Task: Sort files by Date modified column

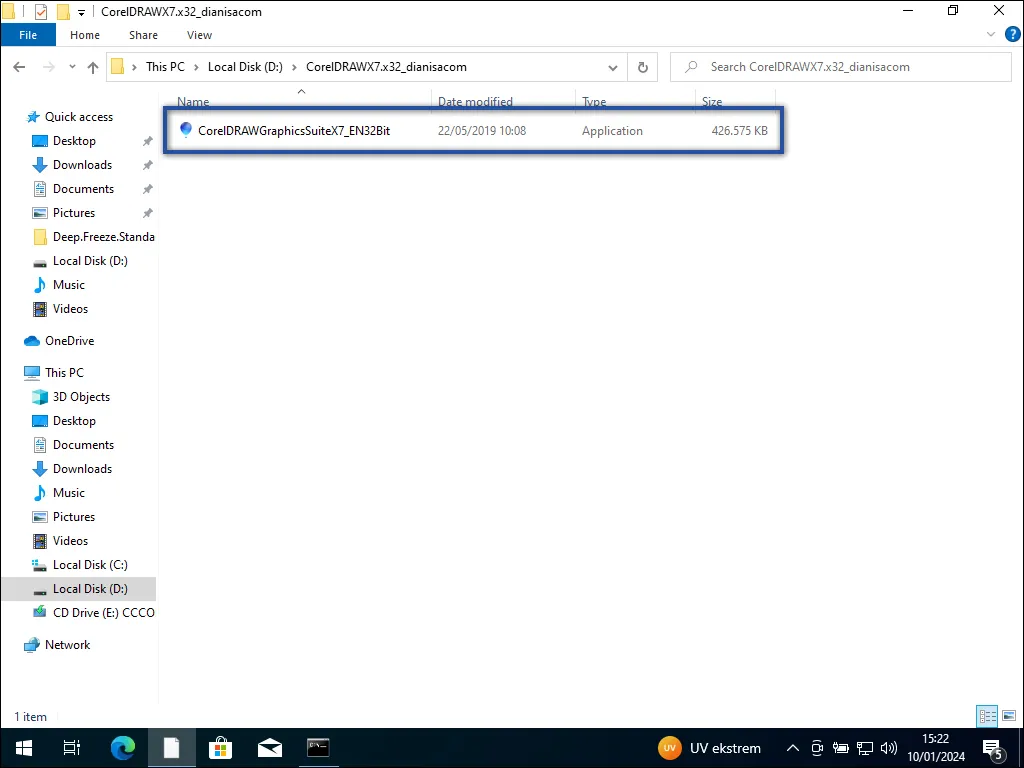Action: (x=475, y=102)
